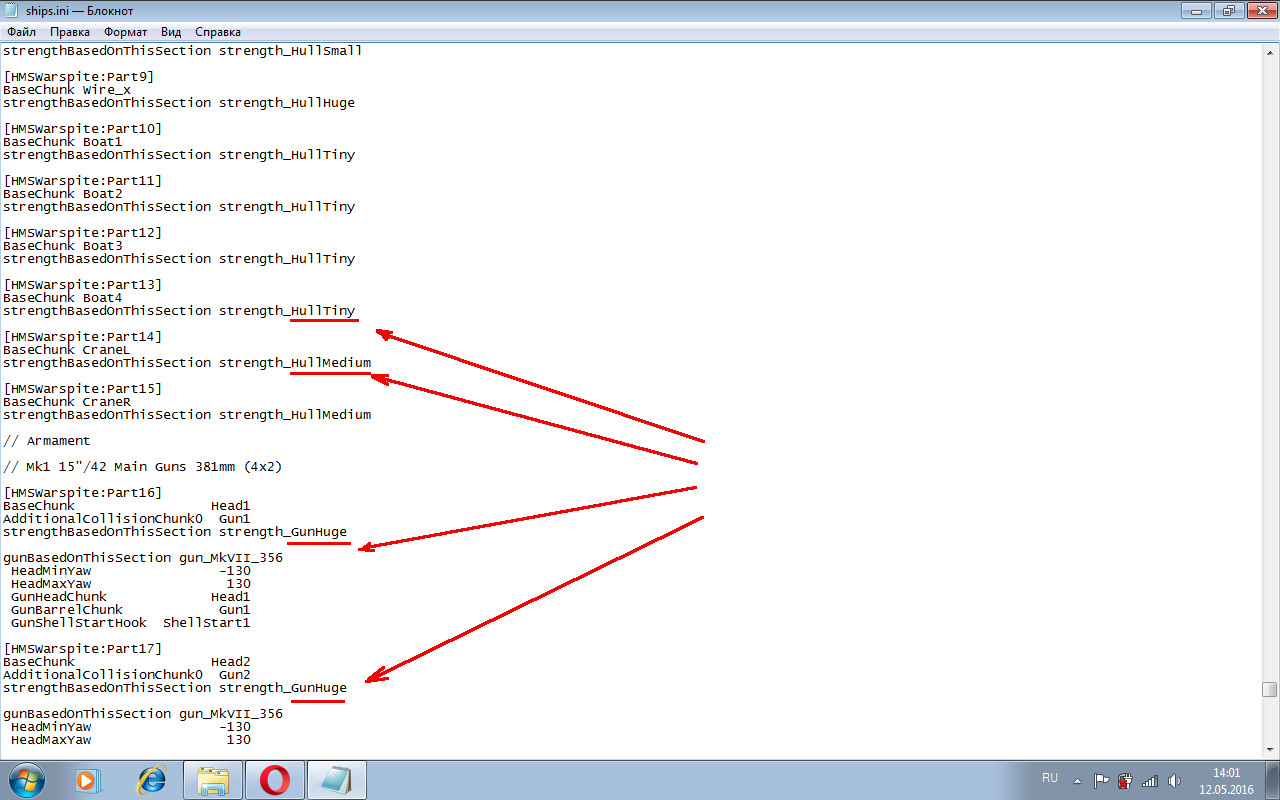
Task: Click the Notepad icon in the title bar
Action: 13,11
